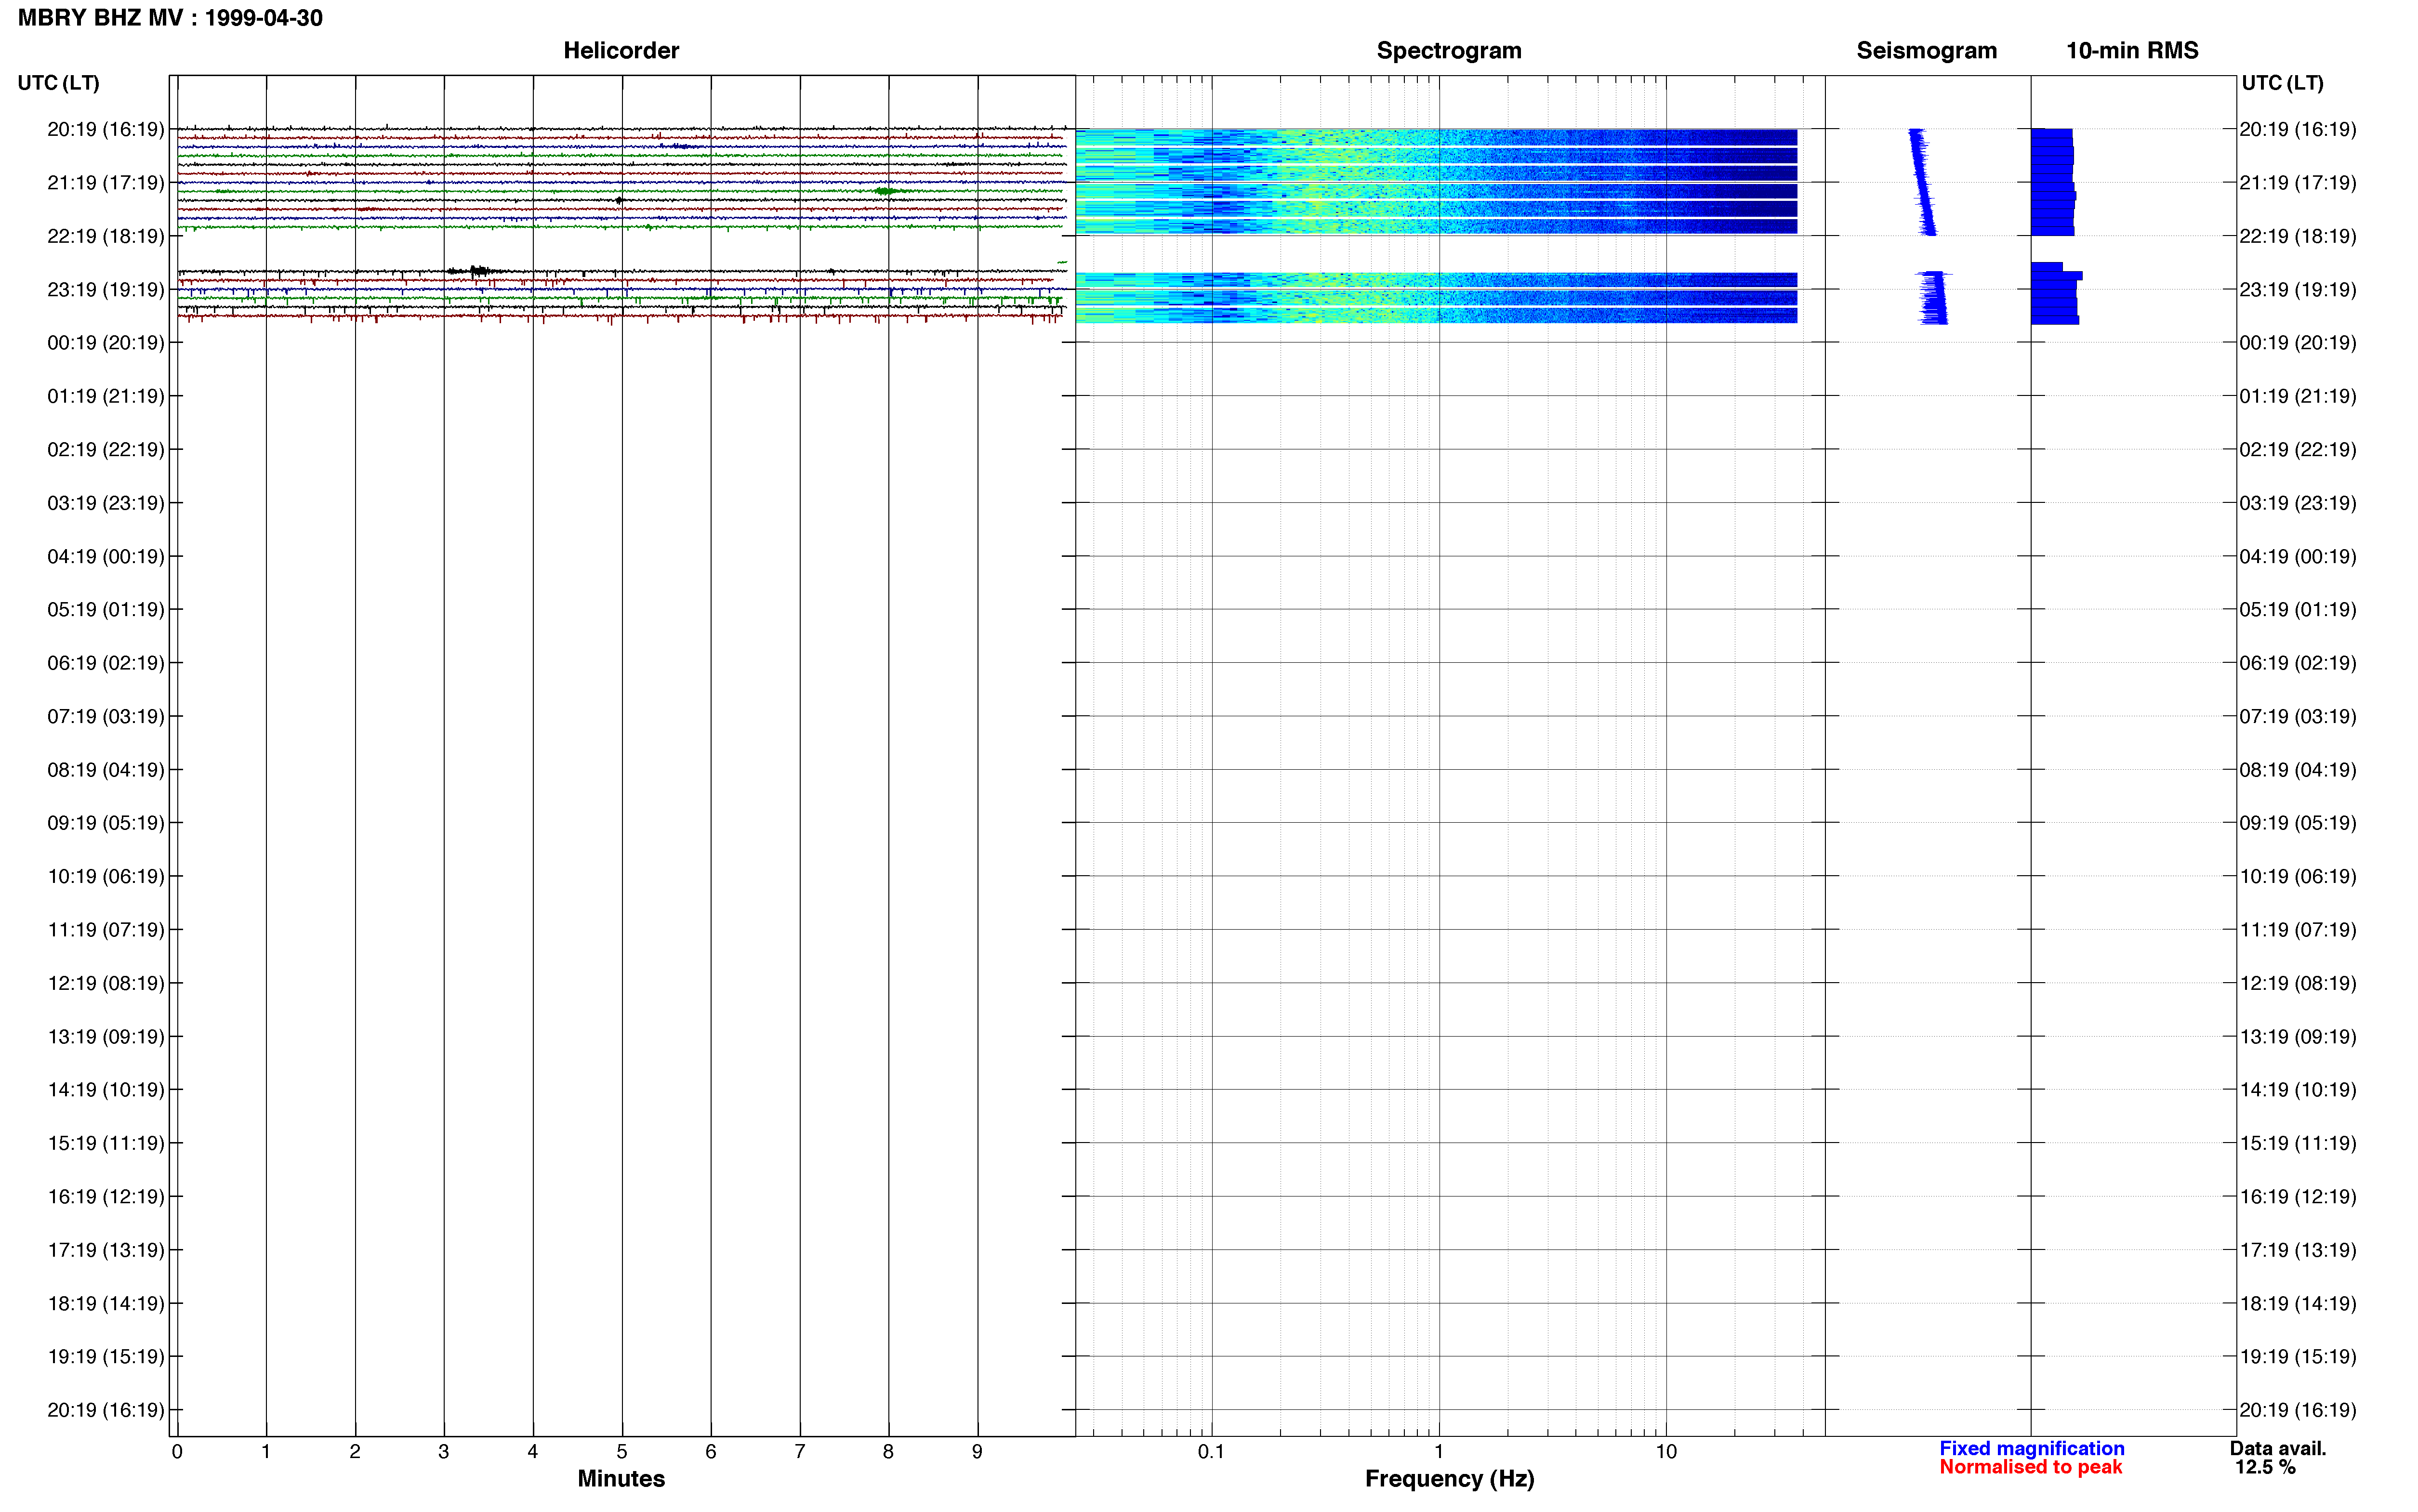Click the 10 tick on the frequency axis
This screenshot has width=2418, height=1512.
point(1666,1452)
